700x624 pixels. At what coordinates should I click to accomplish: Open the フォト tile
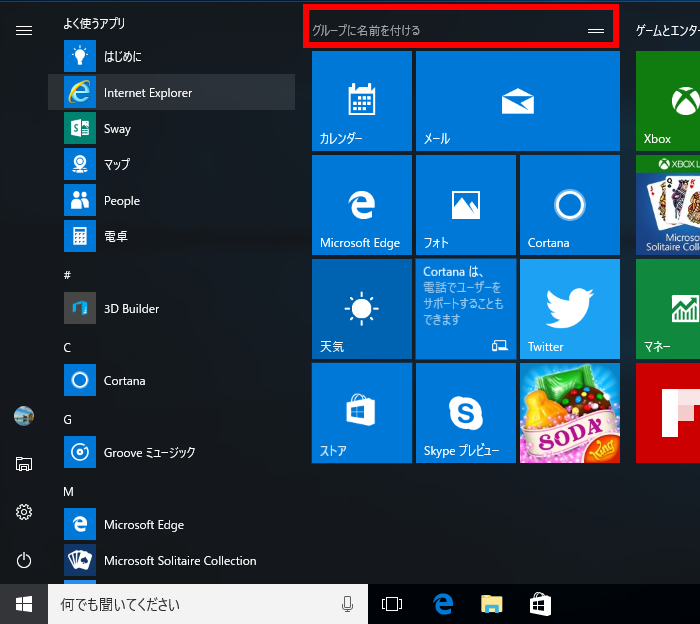tap(466, 205)
